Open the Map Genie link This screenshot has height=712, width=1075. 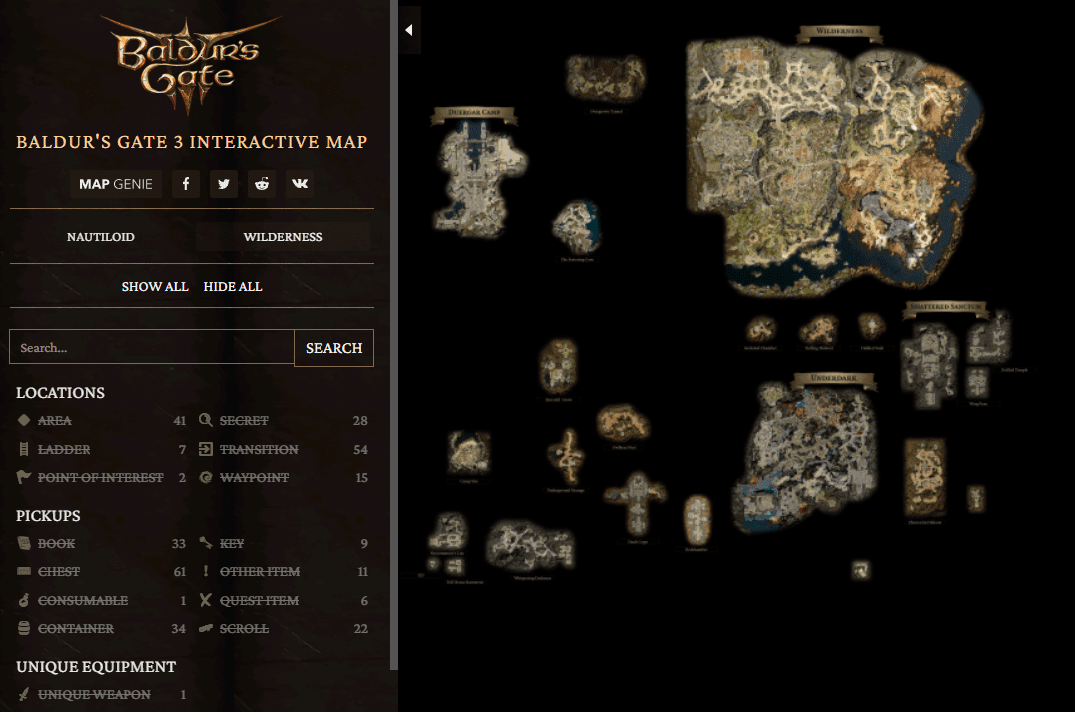tap(115, 184)
